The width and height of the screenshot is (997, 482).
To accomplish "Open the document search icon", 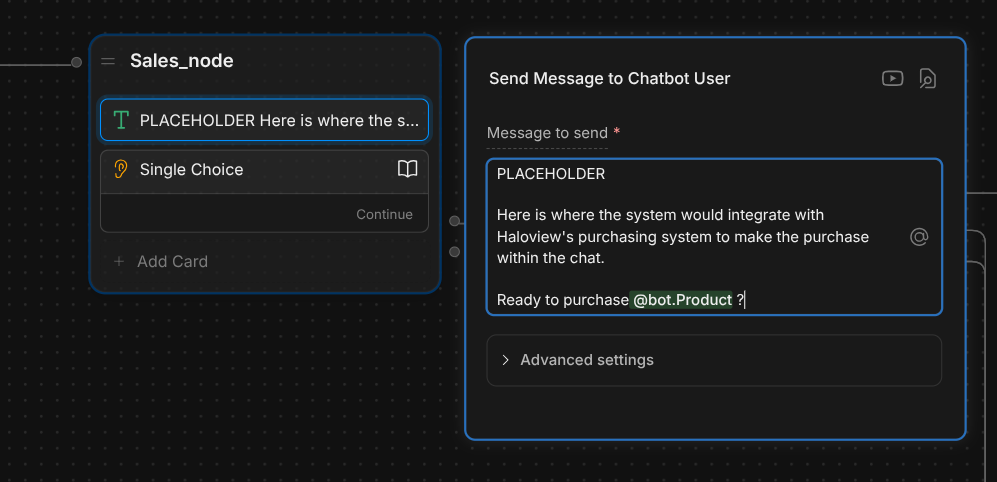I will (x=927, y=79).
